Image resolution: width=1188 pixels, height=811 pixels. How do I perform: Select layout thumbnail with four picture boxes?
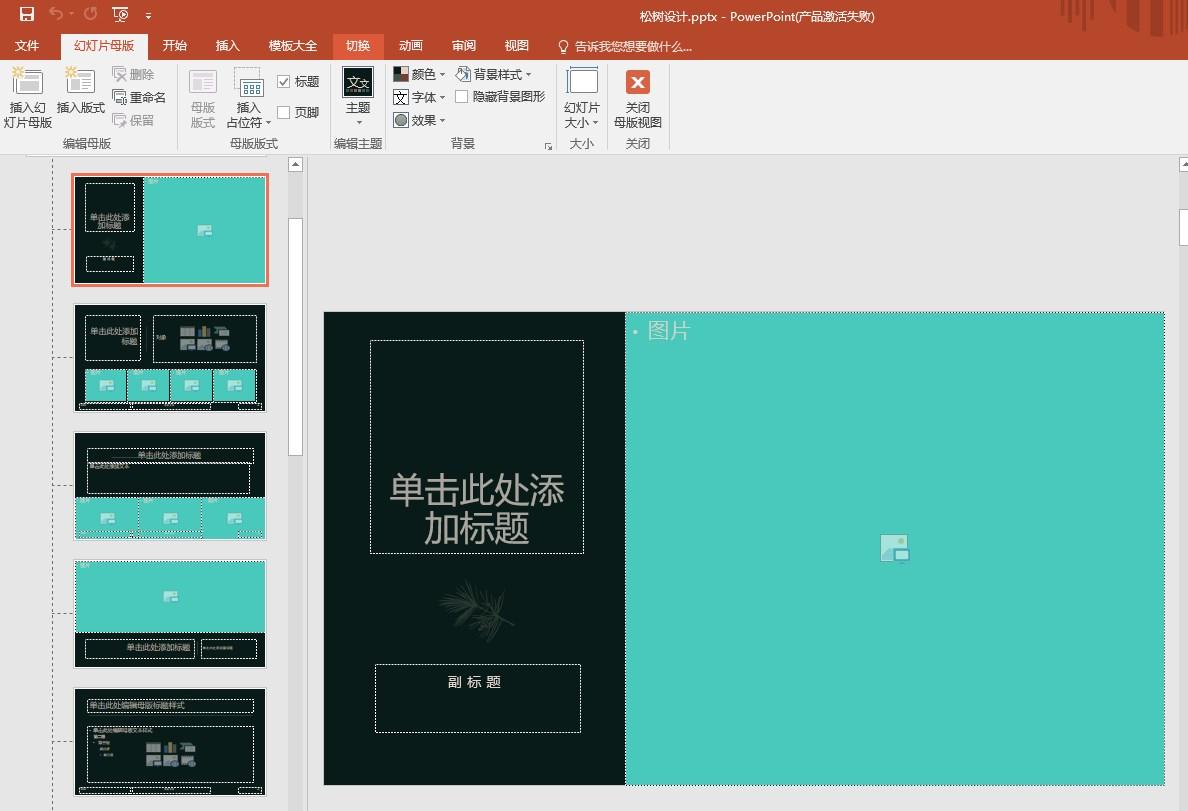pyautogui.click(x=170, y=358)
